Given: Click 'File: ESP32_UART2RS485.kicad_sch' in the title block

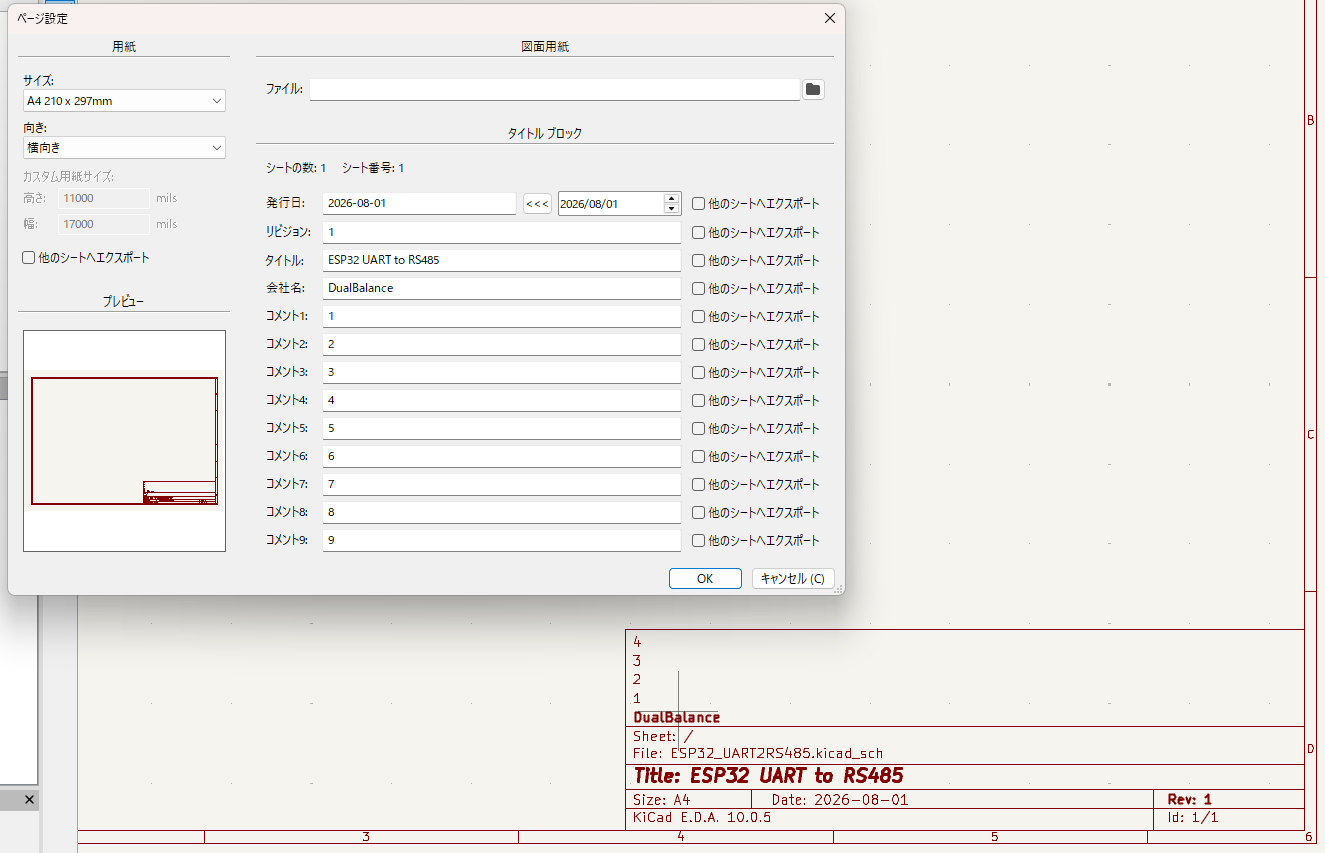Looking at the screenshot, I should pos(758,753).
